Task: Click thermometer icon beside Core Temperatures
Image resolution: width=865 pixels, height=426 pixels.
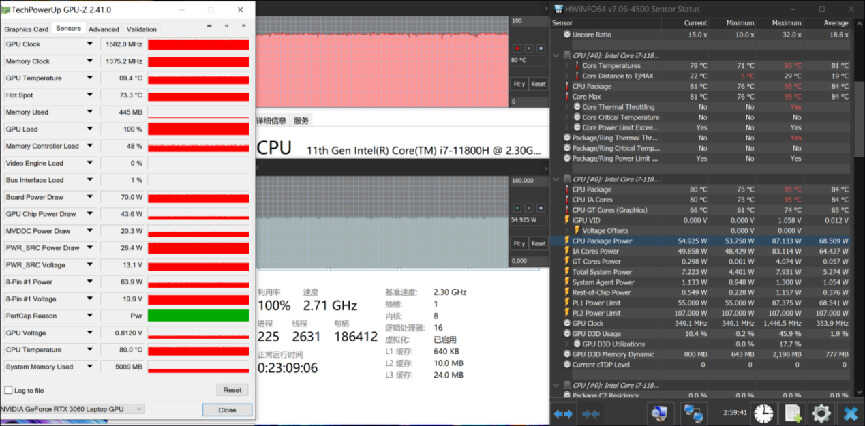Action: point(577,66)
